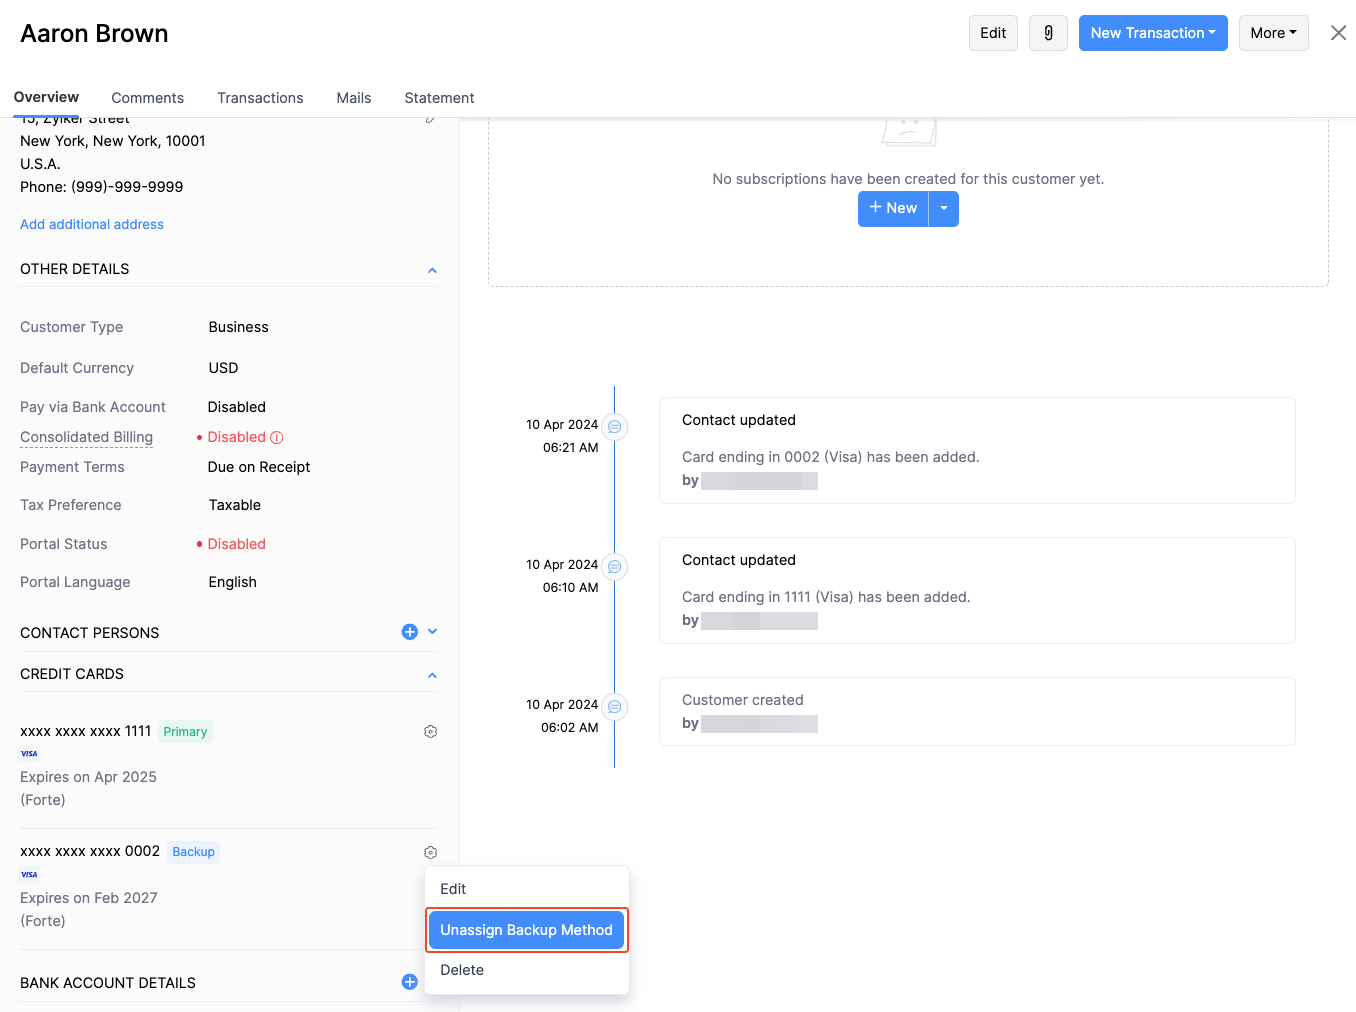Collapse the Other Details section

click(432, 269)
